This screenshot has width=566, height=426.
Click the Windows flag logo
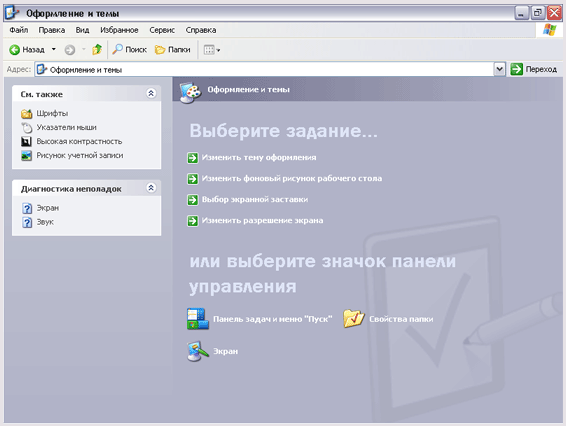549,30
